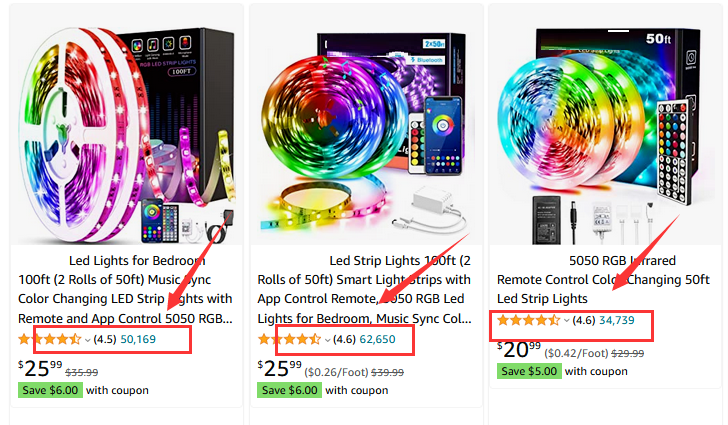Expand rating chevron next to (4.5)

coord(87,340)
